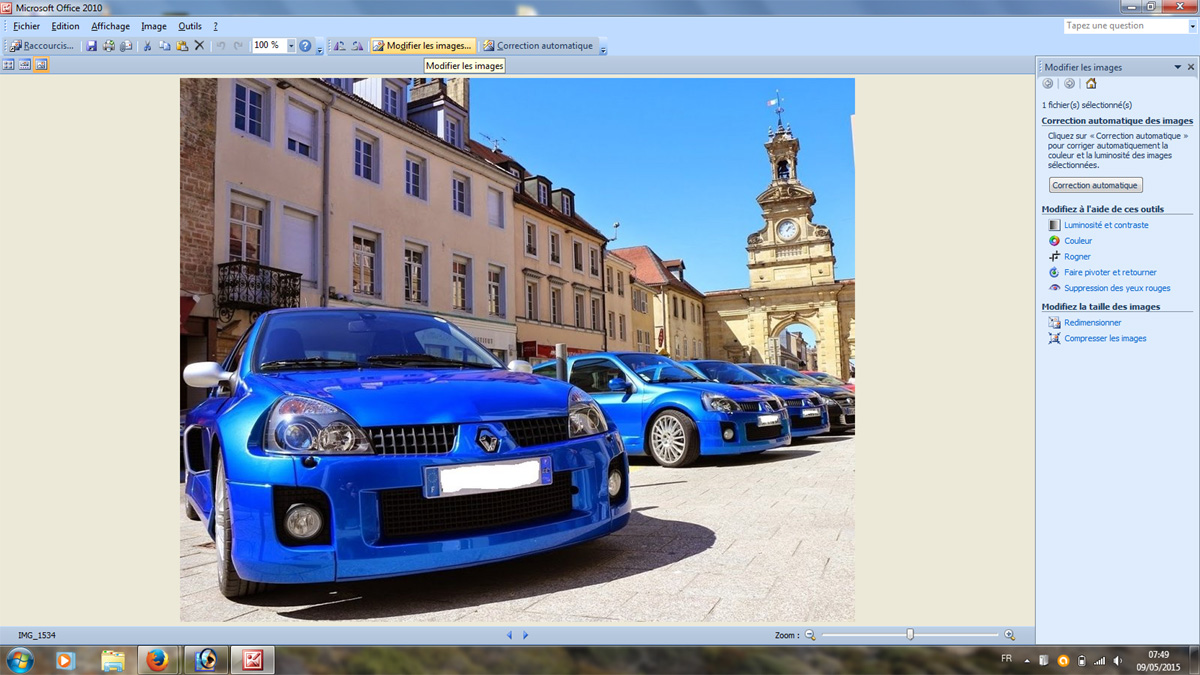This screenshot has height=675, width=1200.
Task: Click the Cut scissors icon
Action: tap(147, 46)
